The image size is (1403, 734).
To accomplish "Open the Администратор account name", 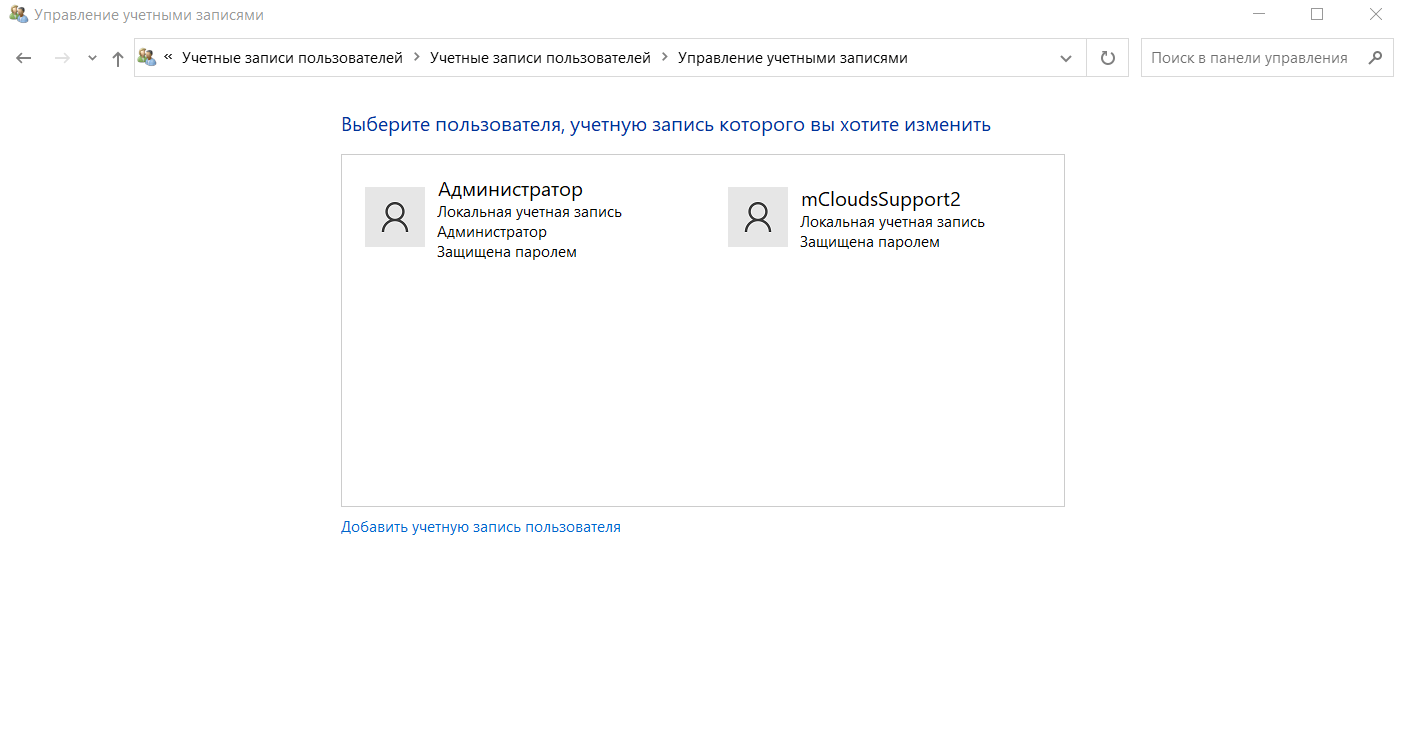I will pos(510,189).
